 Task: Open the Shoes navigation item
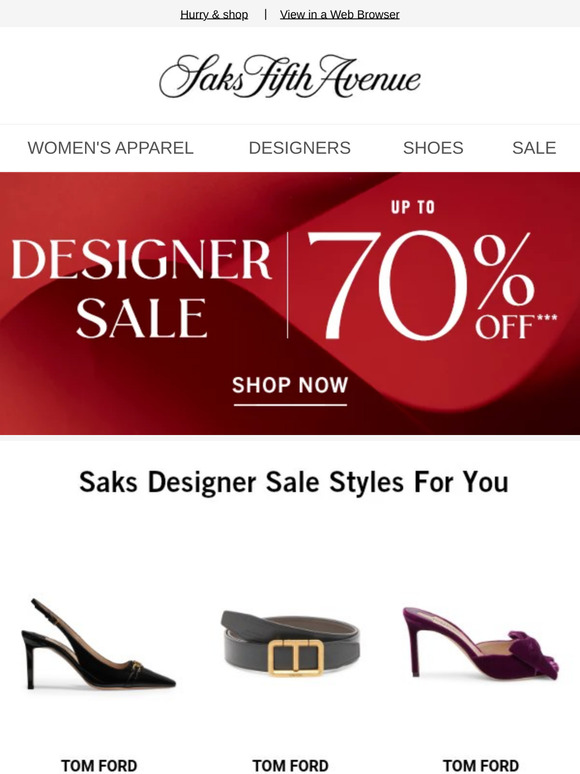(433, 148)
